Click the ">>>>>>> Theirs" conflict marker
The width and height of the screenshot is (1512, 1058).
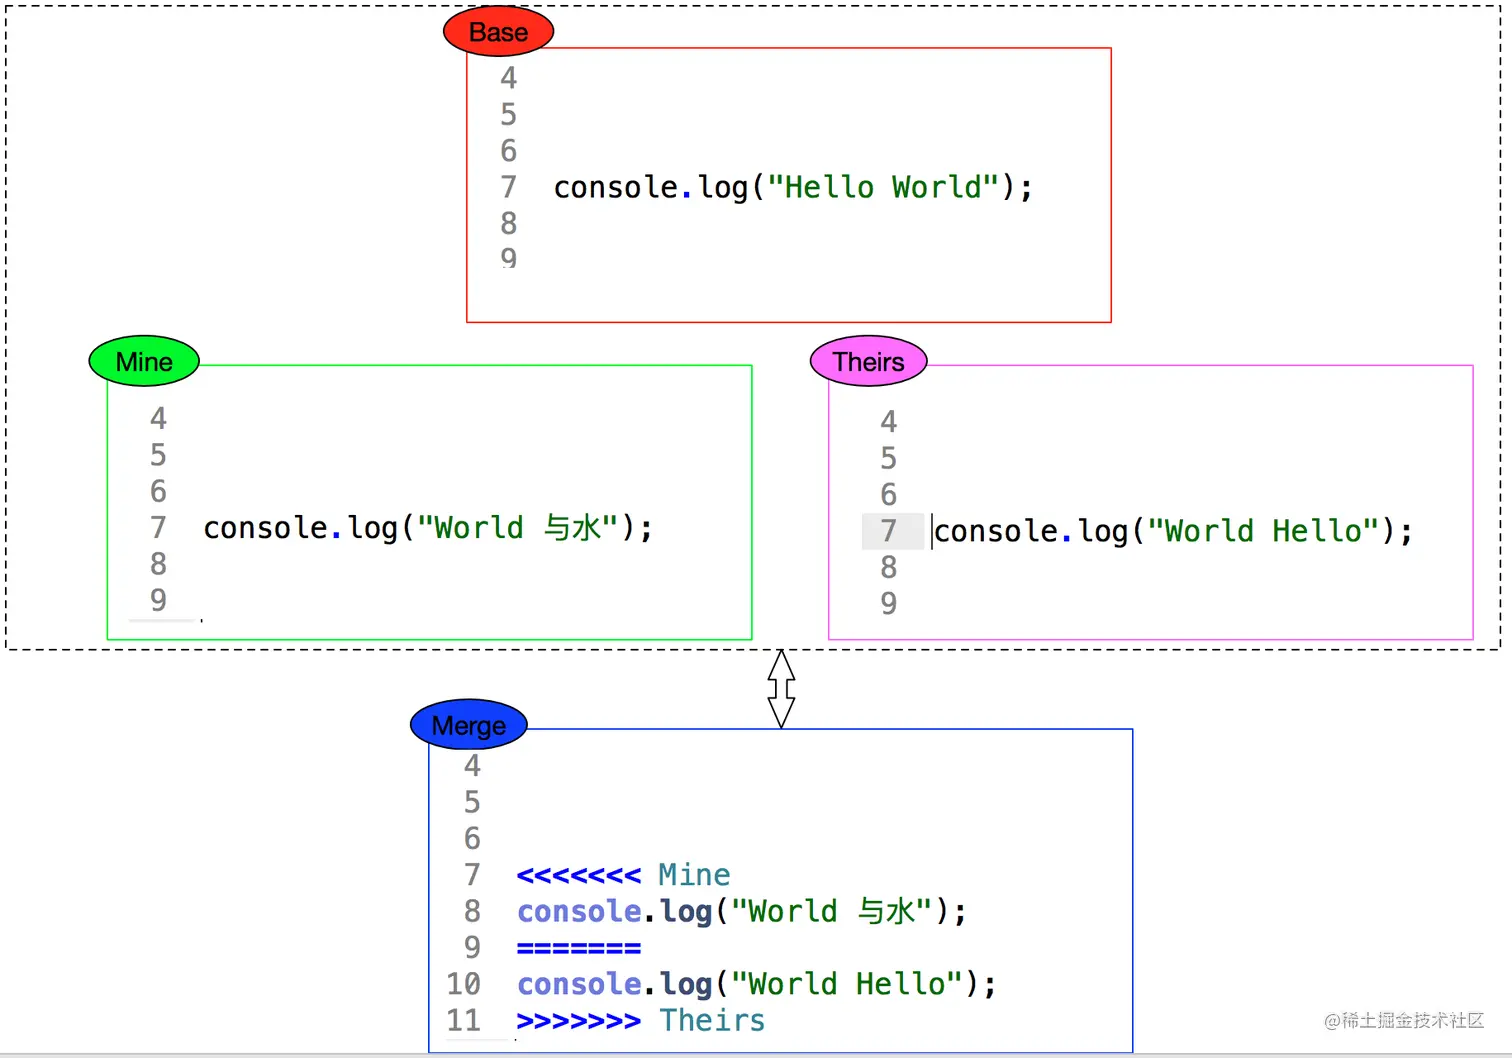click(x=640, y=1020)
